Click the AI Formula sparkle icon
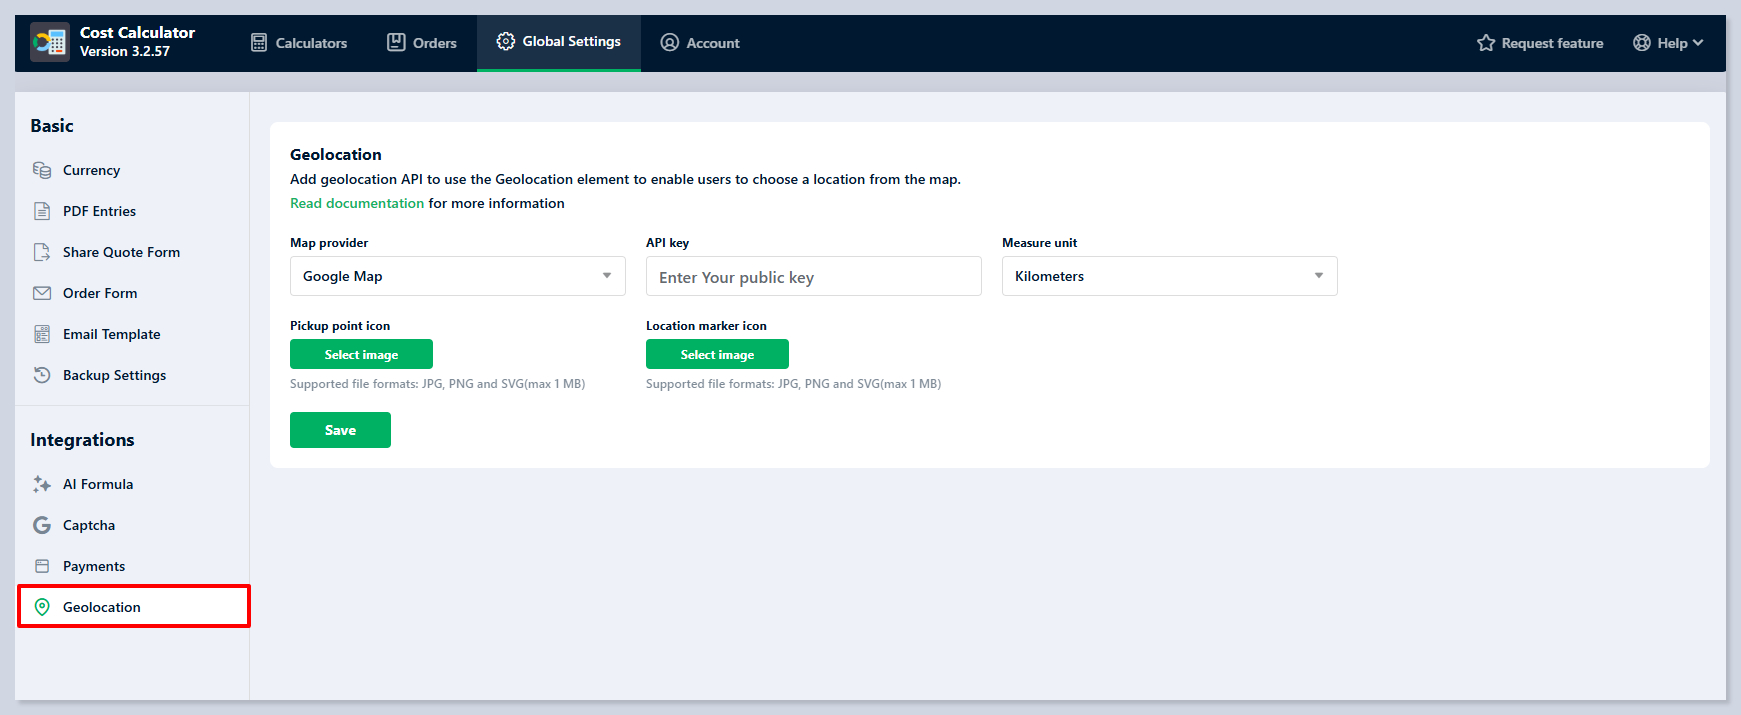The width and height of the screenshot is (1741, 715). [42, 484]
